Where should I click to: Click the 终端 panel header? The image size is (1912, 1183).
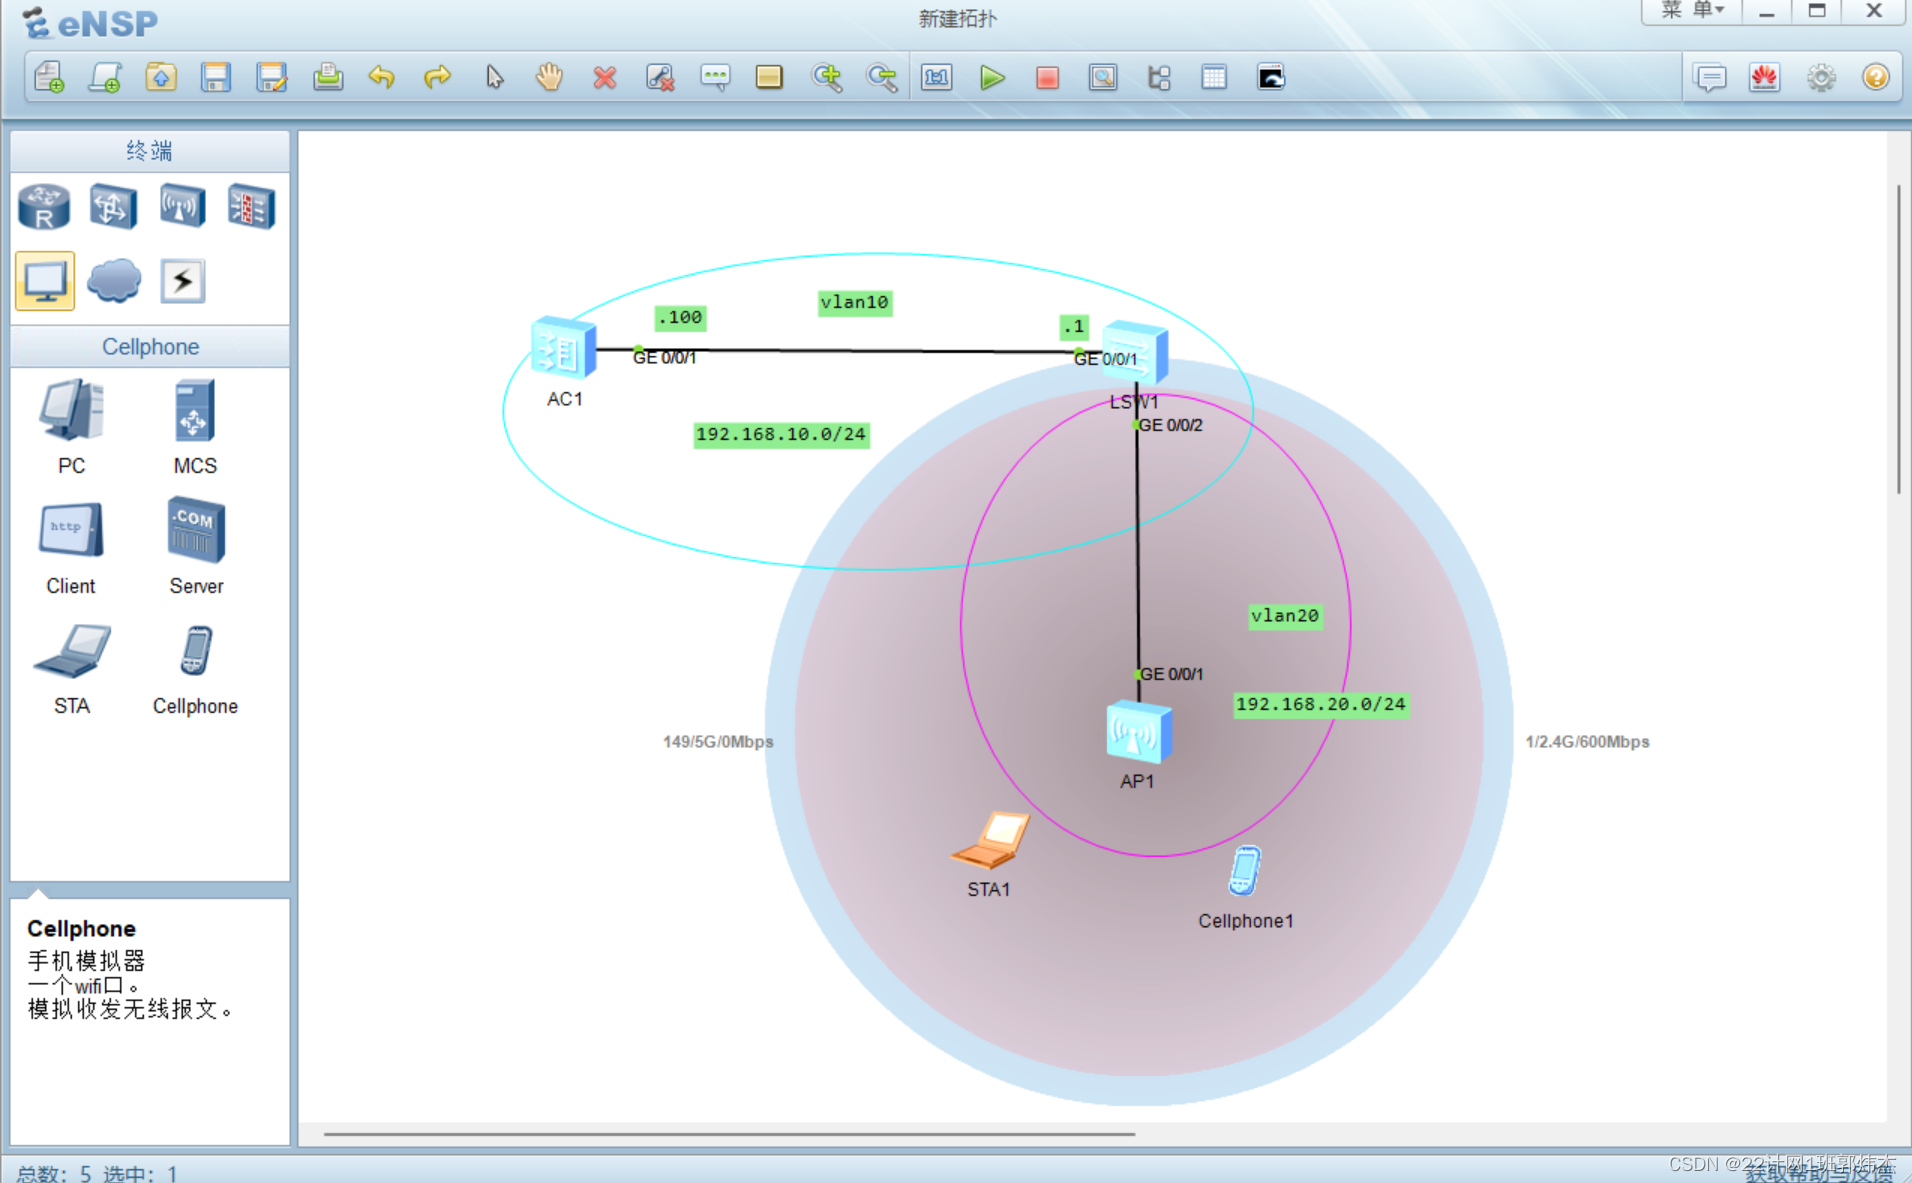tap(150, 151)
